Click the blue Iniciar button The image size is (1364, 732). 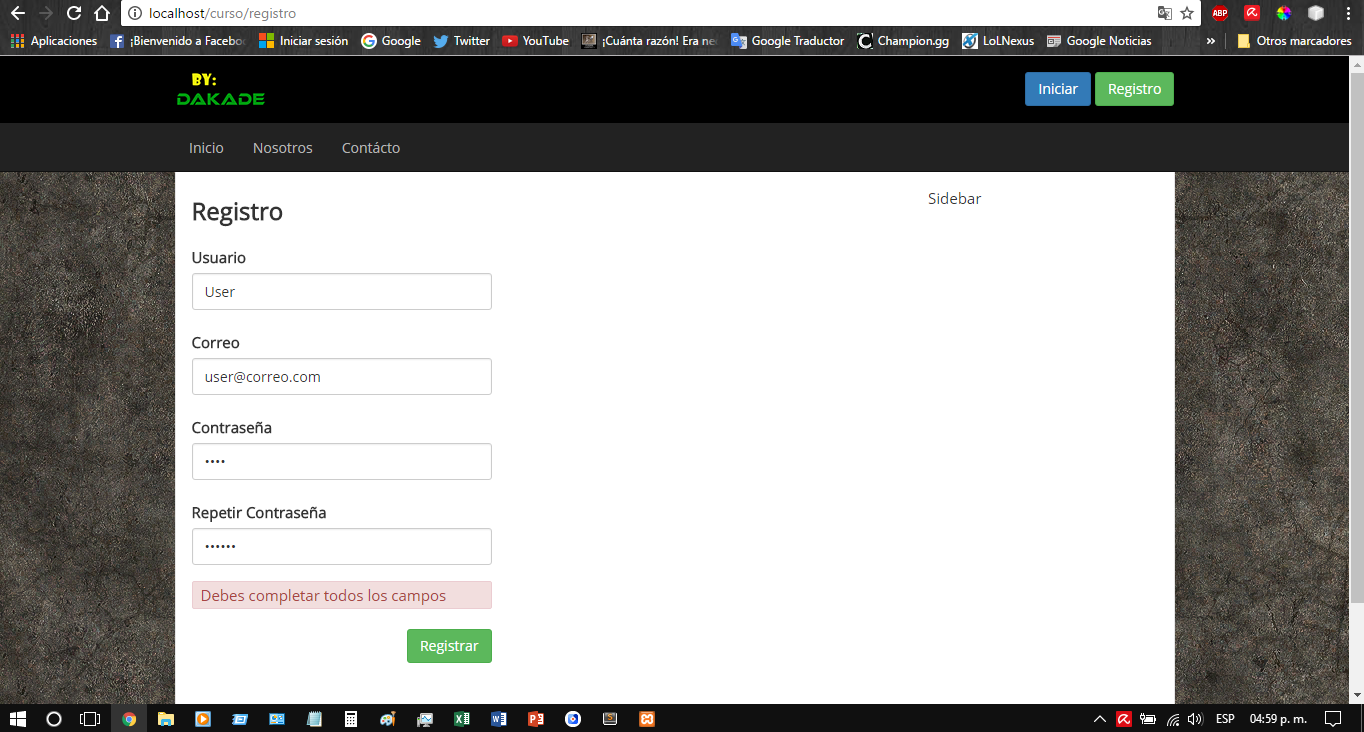(1057, 89)
